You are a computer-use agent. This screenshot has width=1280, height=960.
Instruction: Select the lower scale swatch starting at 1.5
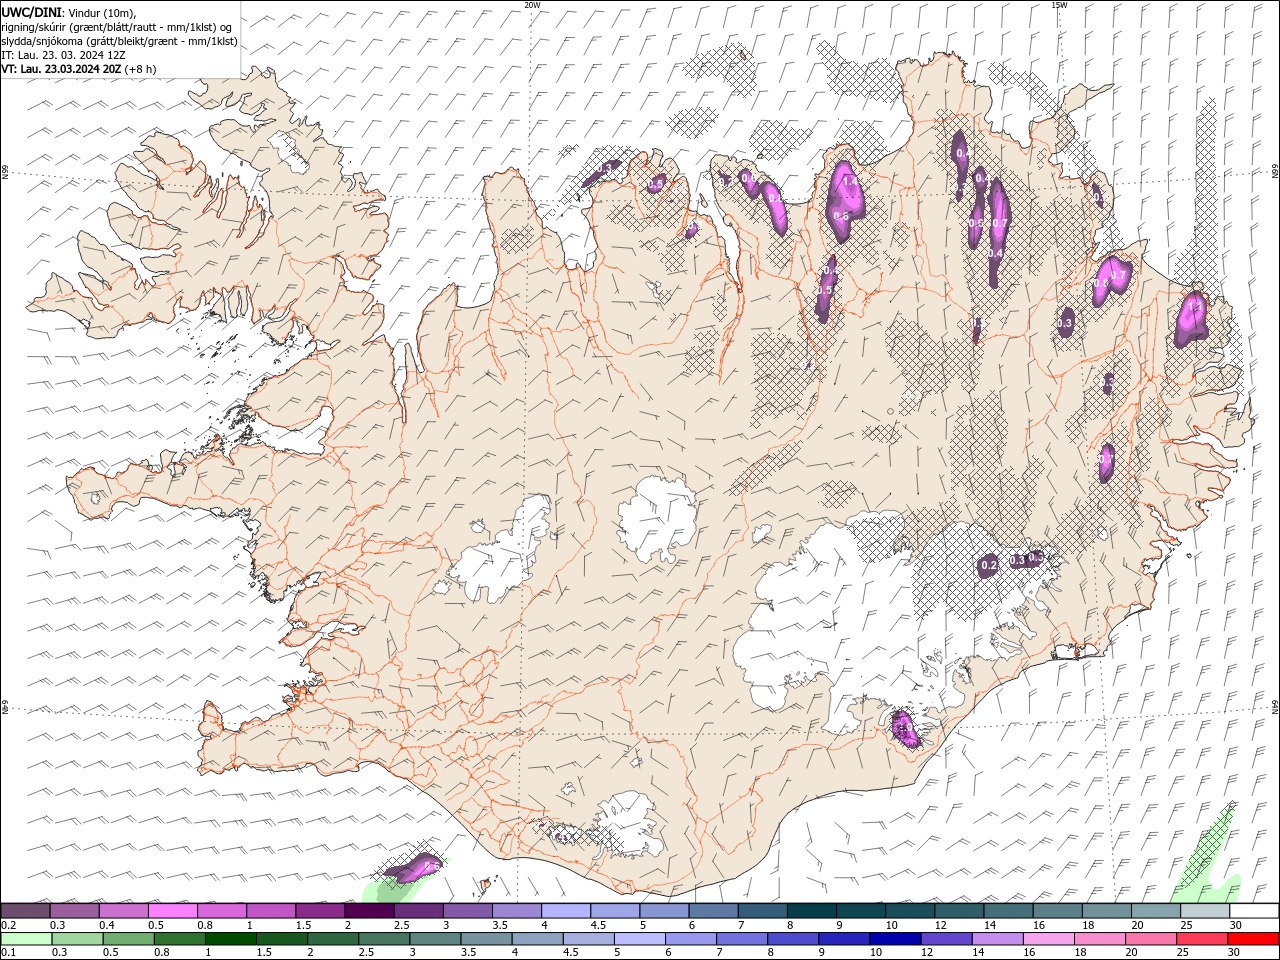pos(282,939)
